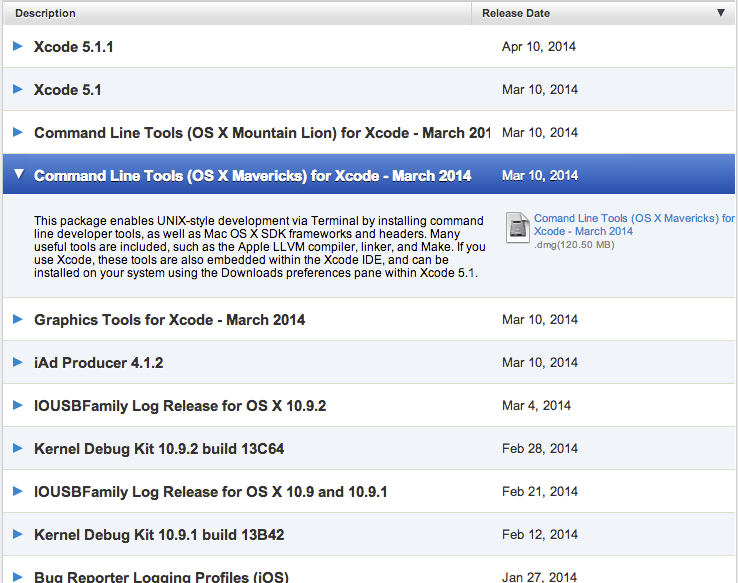Viewport: 738px width, 583px height.
Task: Click Apr 10, 2014 release date
Action: point(539,47)
